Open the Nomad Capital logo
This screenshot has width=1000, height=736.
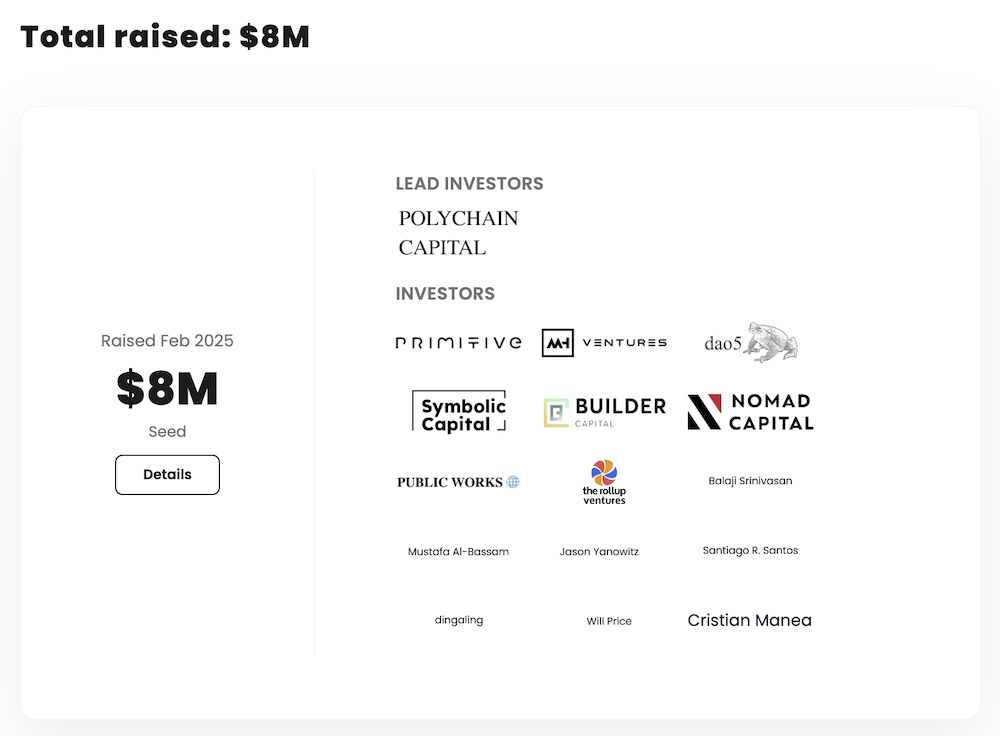750,411
